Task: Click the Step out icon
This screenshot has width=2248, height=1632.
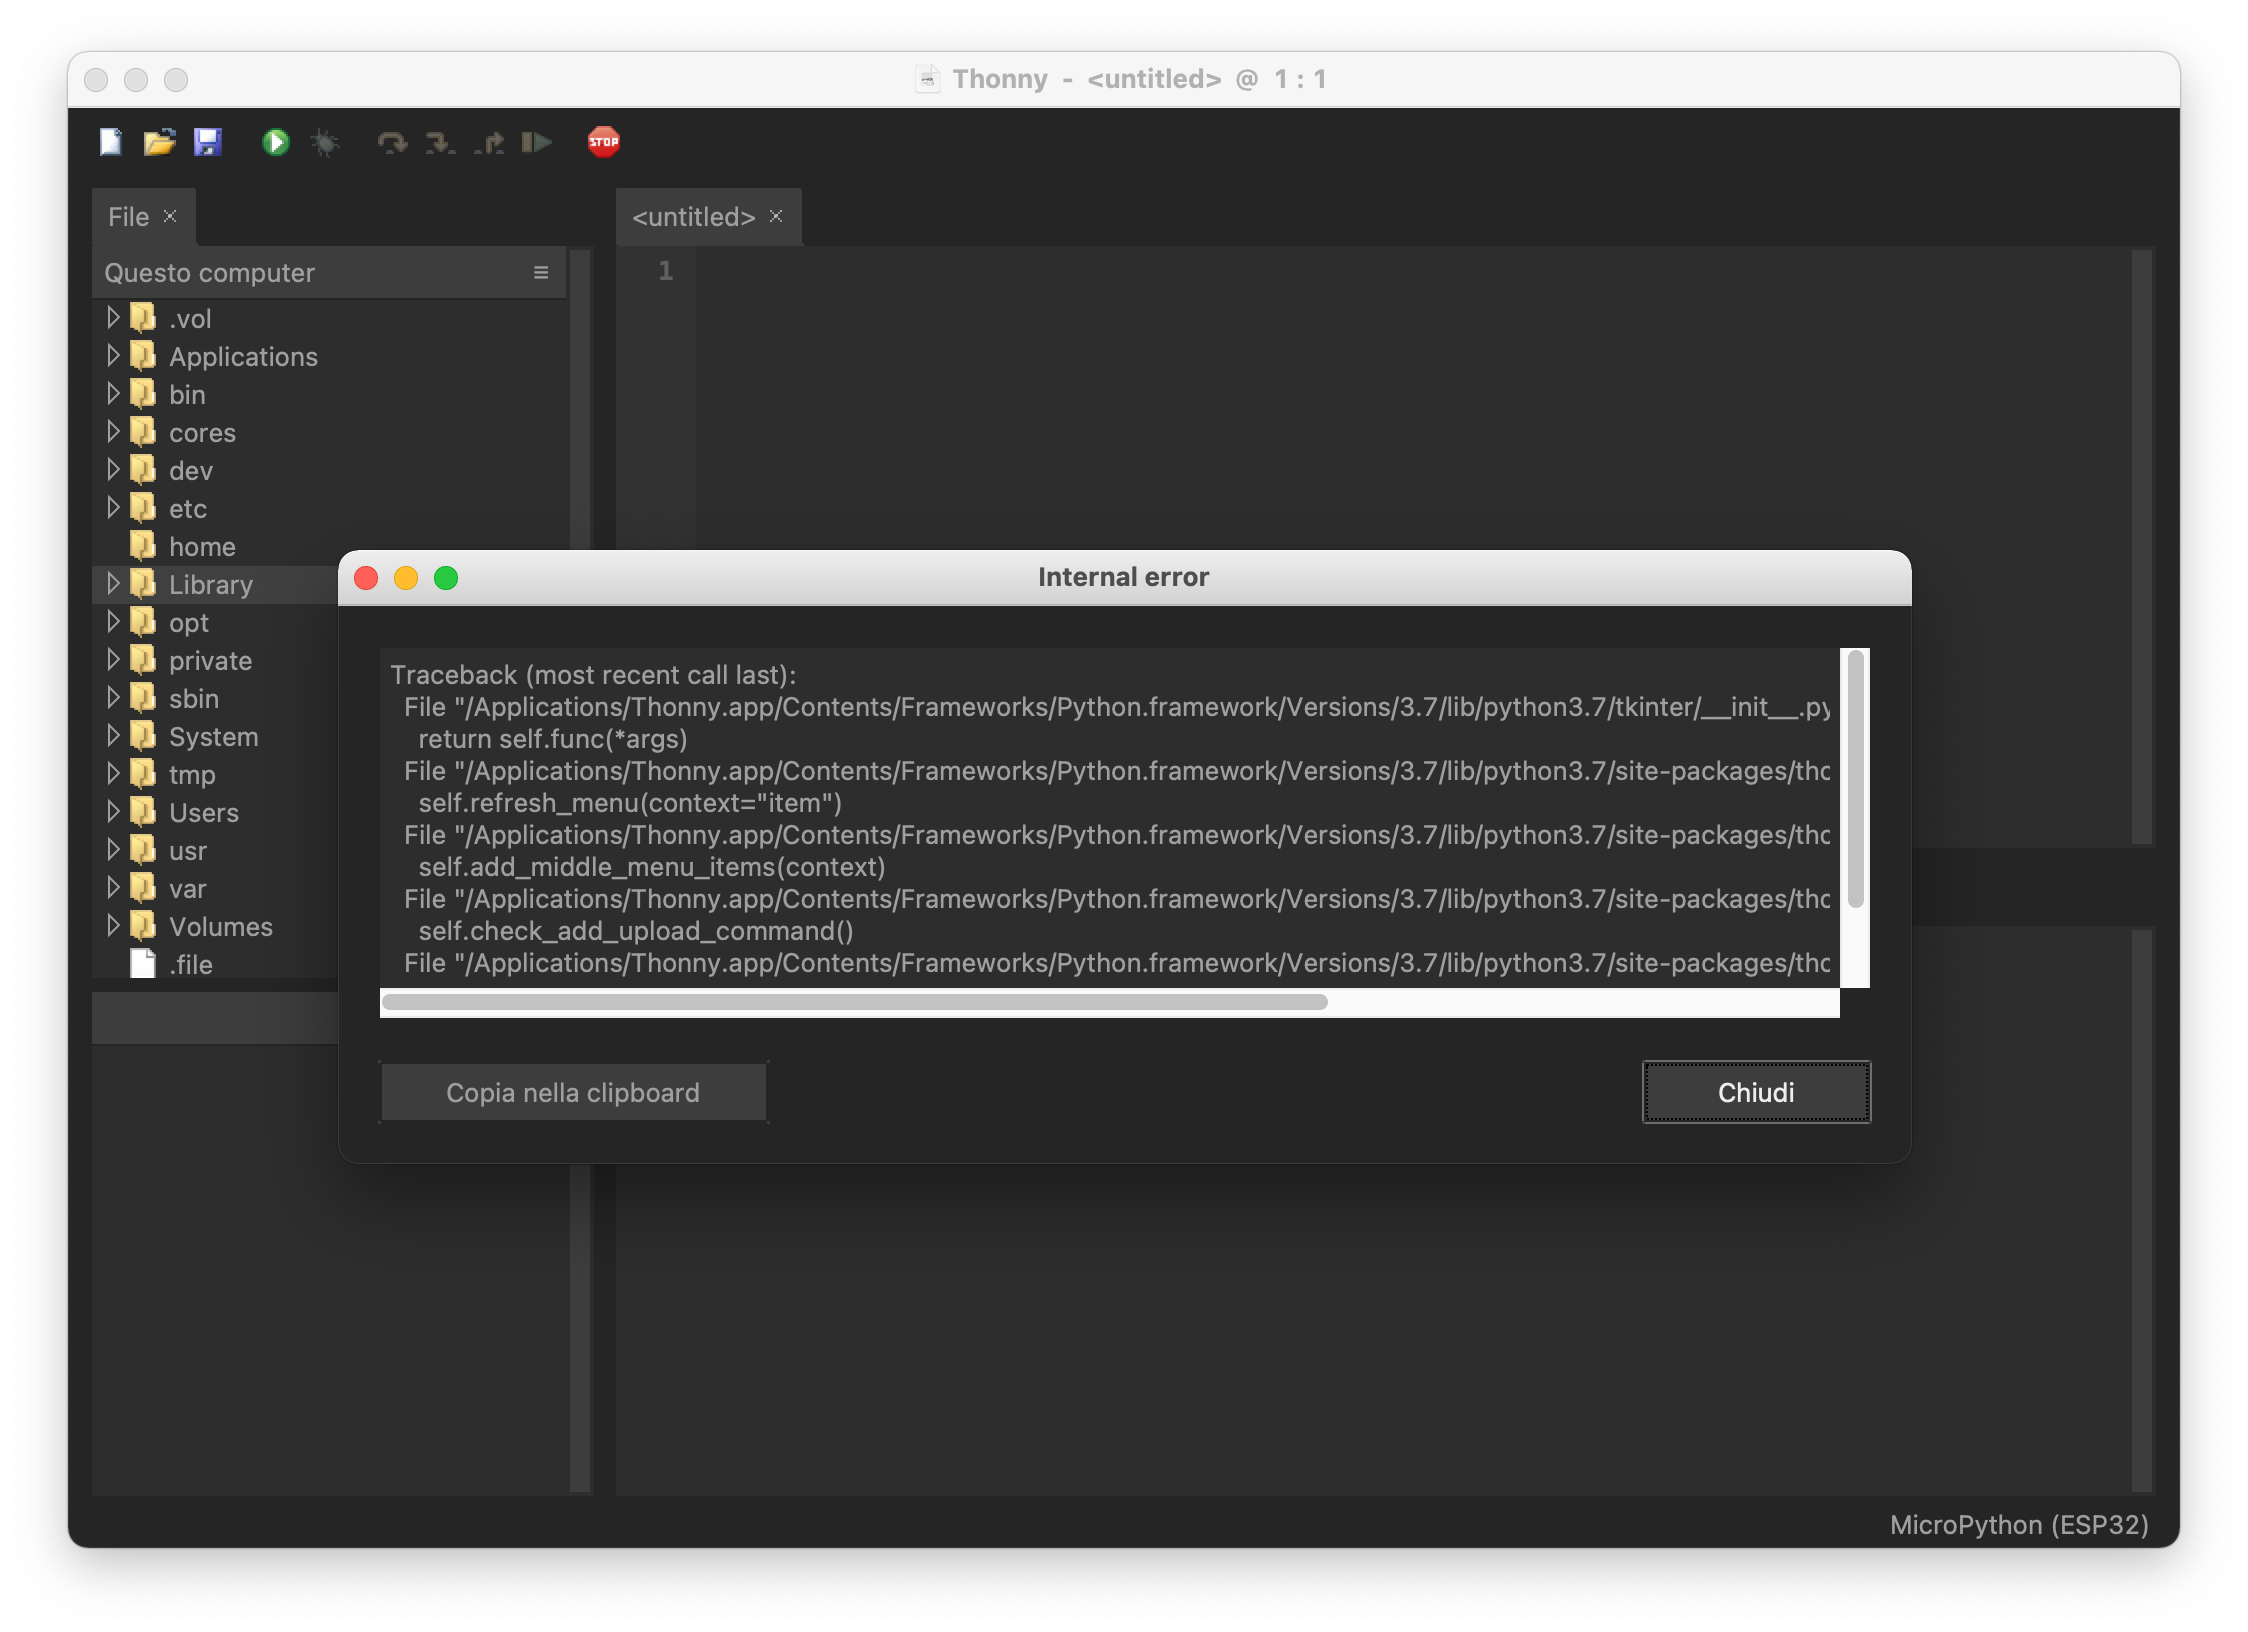Action: [x=488, y=142]
